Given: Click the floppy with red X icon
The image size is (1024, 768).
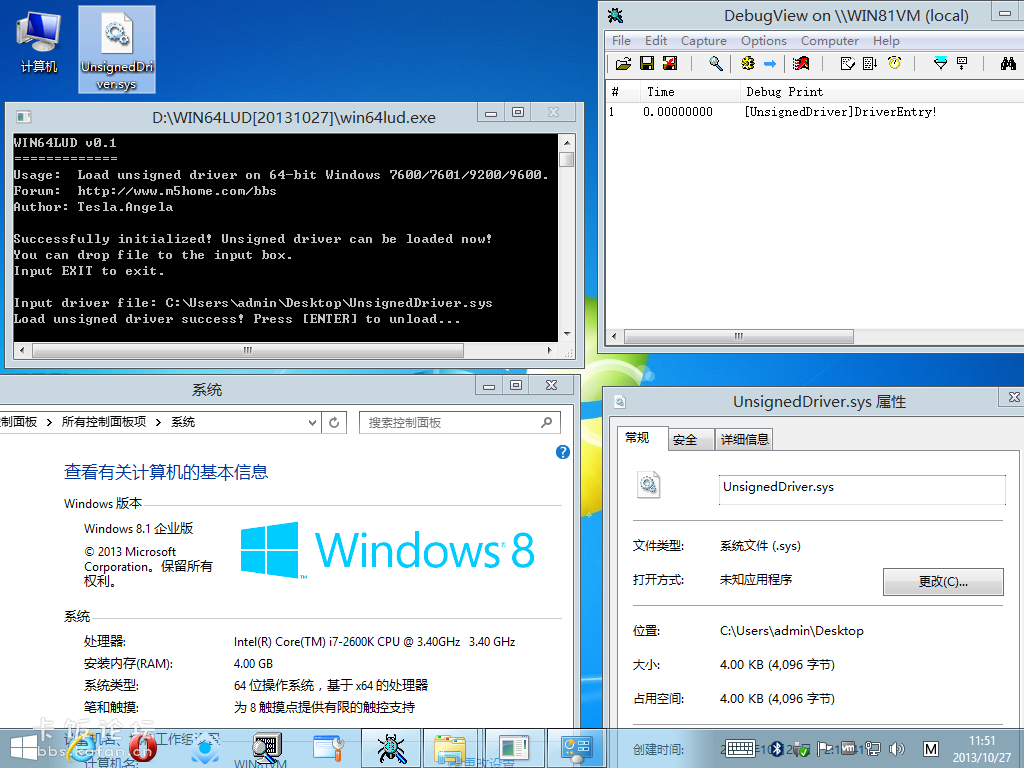Looking at the screenshot, I should click(x=670, y=63).
